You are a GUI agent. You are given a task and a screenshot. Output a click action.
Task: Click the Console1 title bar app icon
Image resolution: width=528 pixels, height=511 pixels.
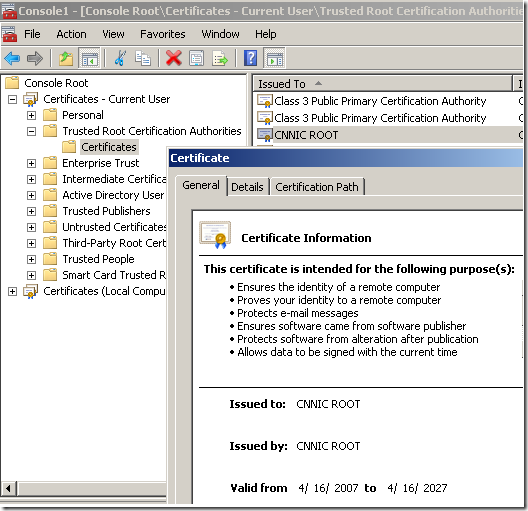9,11
